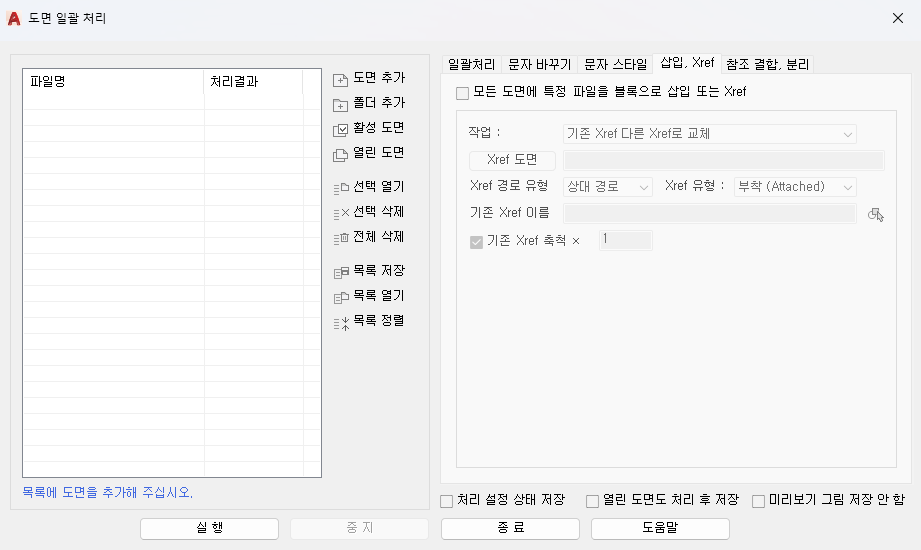
Task: Click the AutoCAD logo in title bar
Action: coord(14,19)
